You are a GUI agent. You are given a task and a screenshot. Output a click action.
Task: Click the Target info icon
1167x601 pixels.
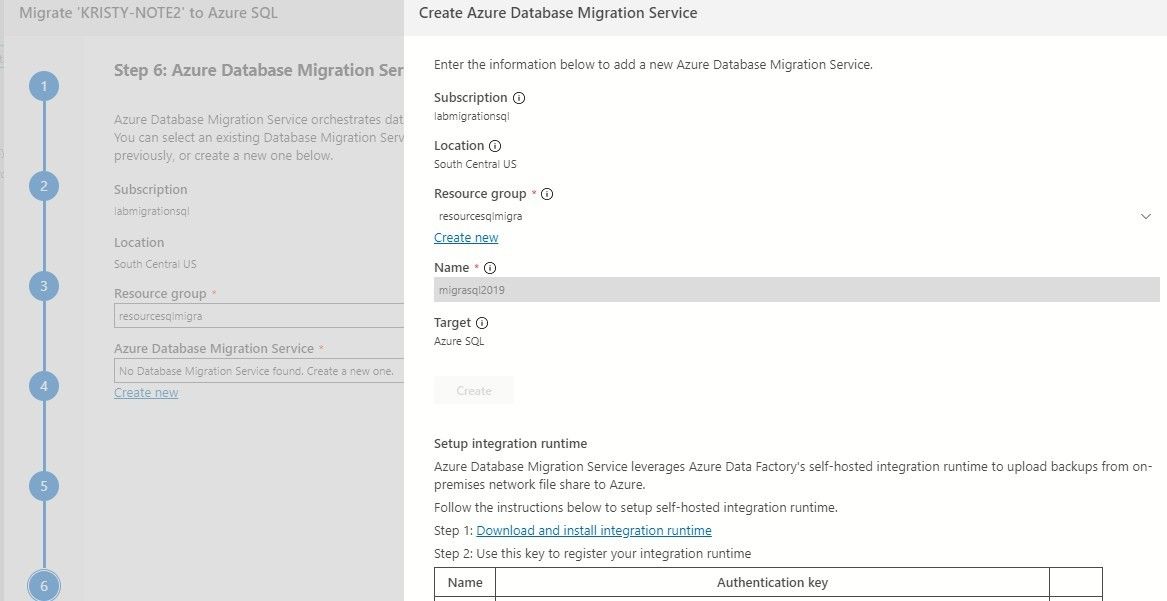coord(482,323)
